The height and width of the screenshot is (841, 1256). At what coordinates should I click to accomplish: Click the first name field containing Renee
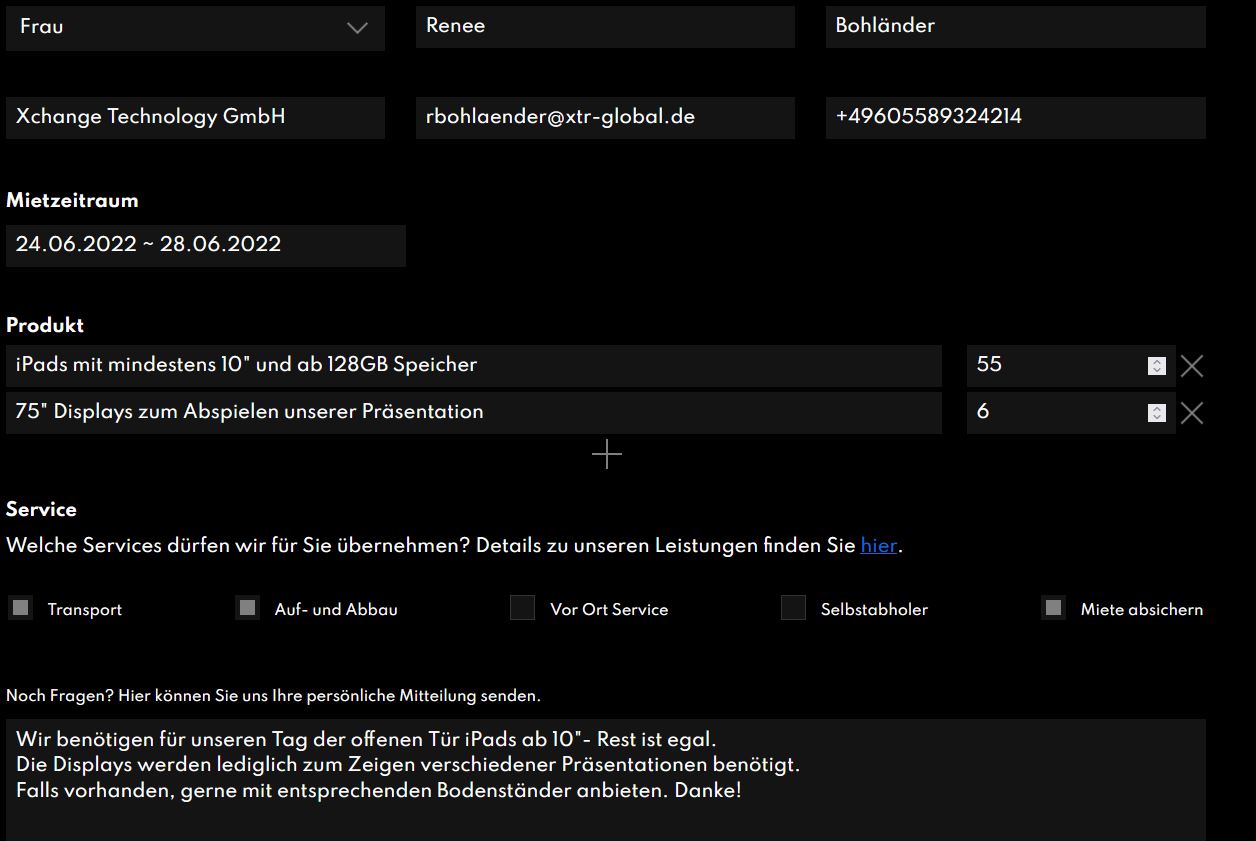(x=605, y=27)
